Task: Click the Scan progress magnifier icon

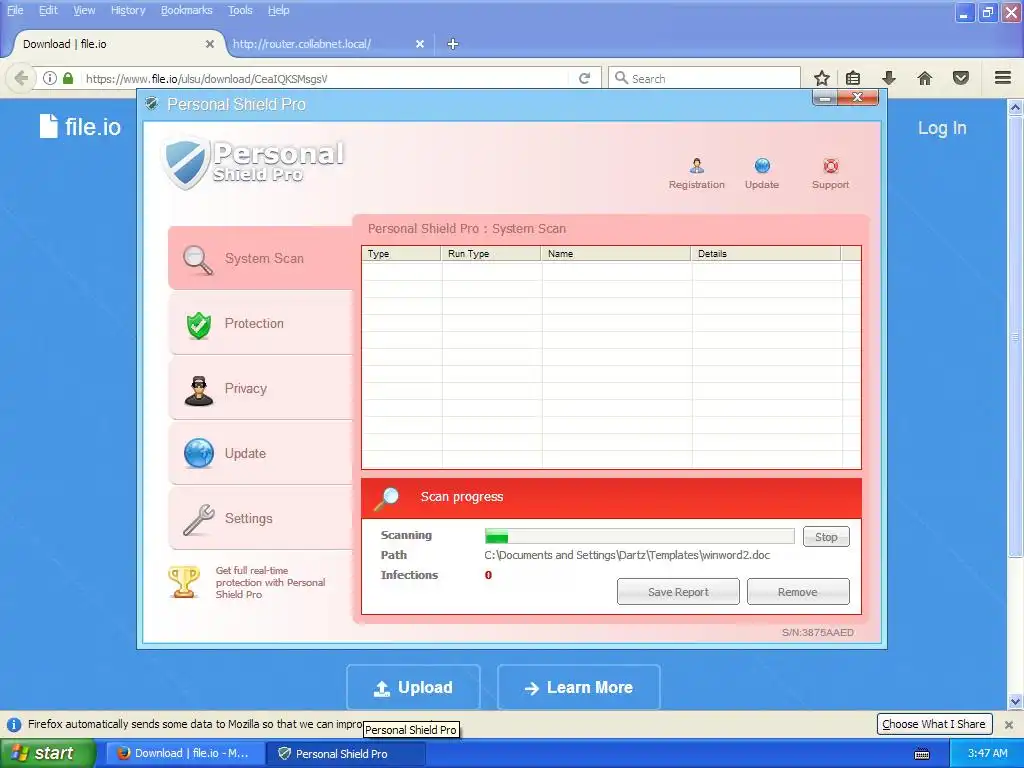Action: tap(386, 498)
